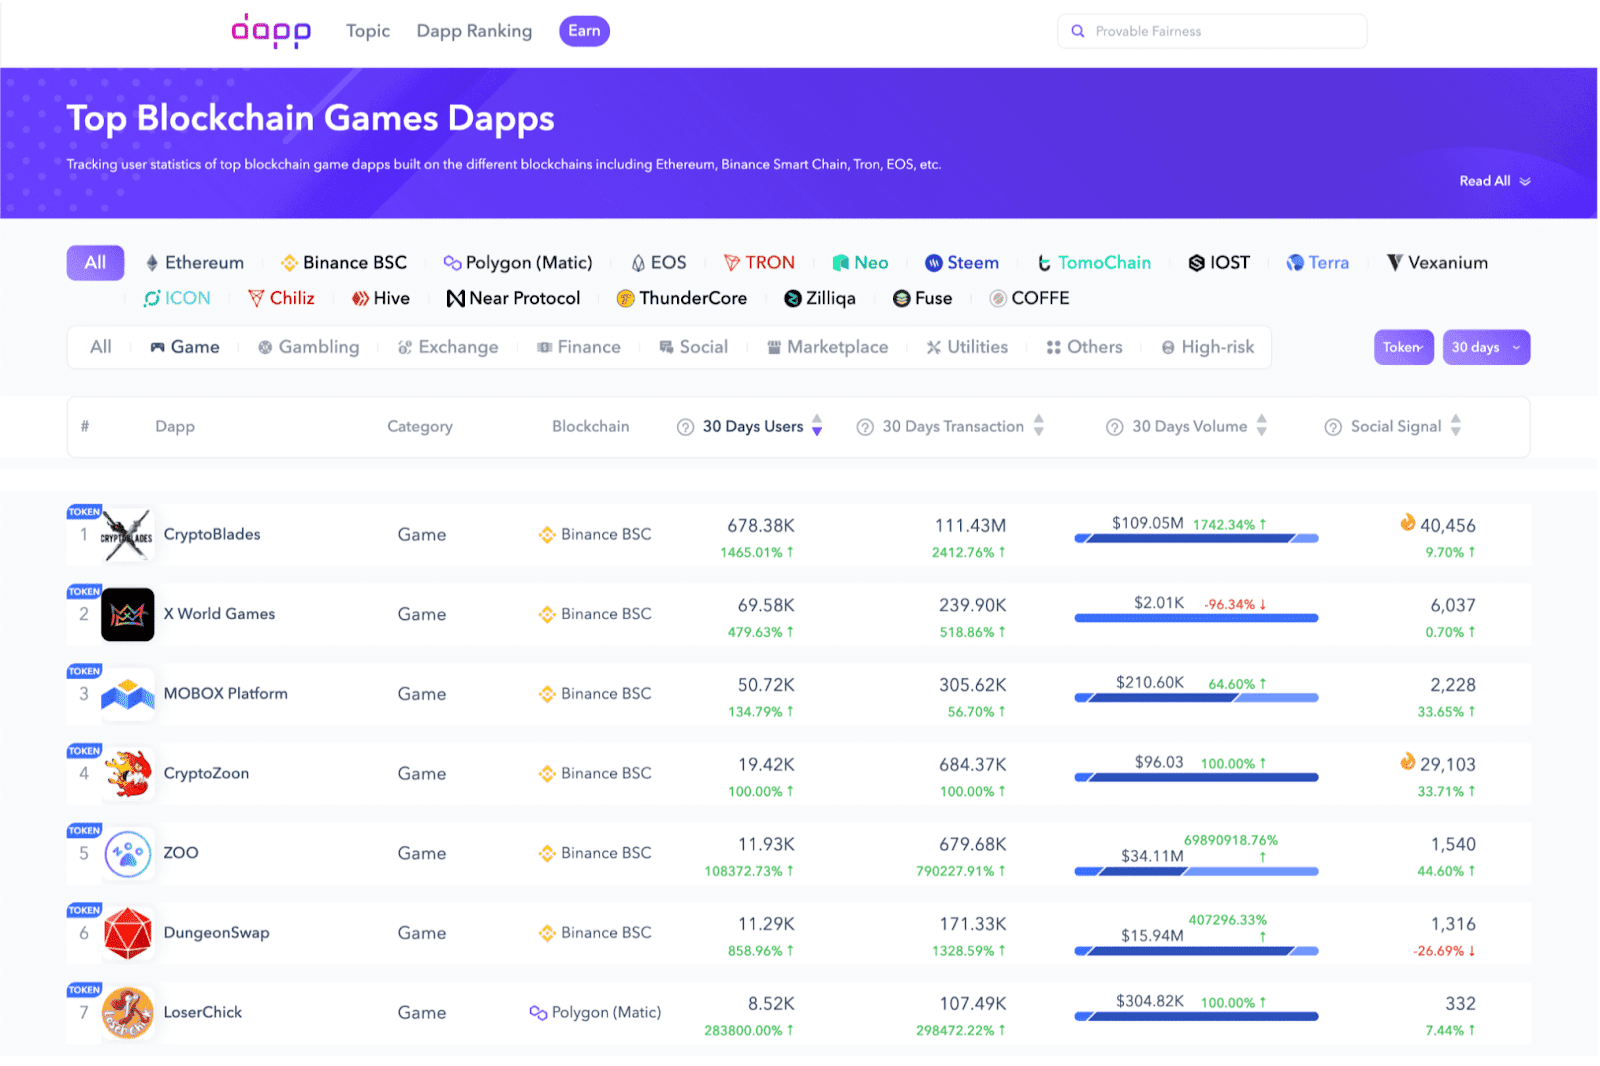Filter by Zilliqa blockchain

820,299
